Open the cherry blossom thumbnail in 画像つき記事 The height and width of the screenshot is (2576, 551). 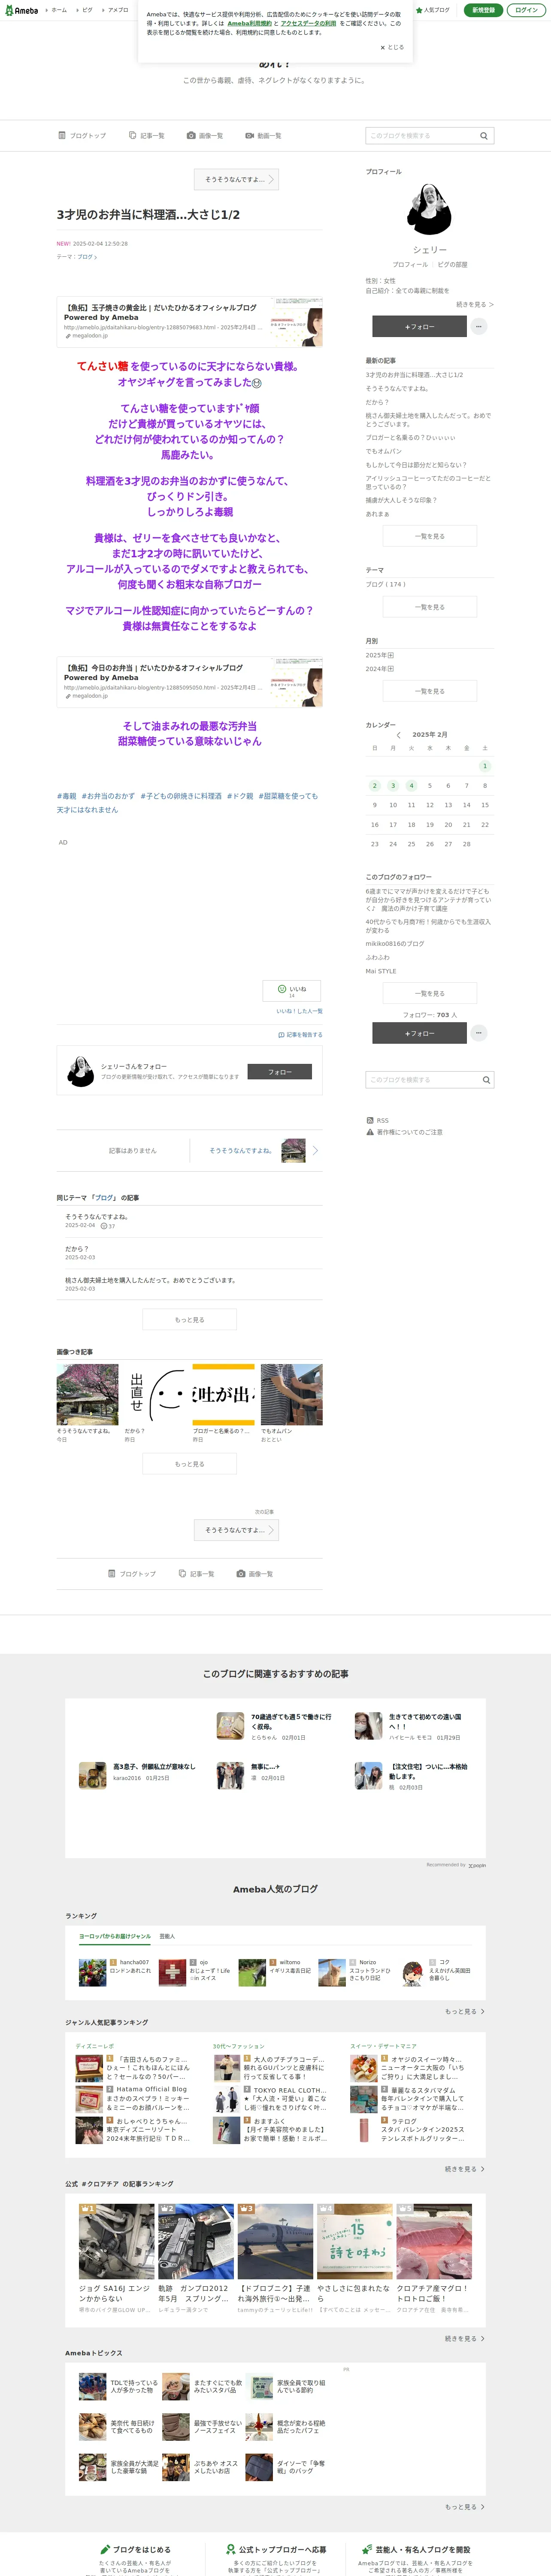click(x=87, y=1394)
